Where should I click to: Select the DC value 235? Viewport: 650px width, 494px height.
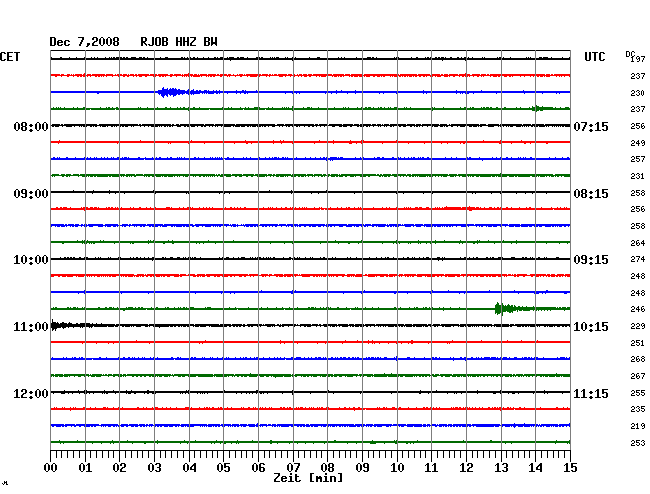[x=638, y=409]
